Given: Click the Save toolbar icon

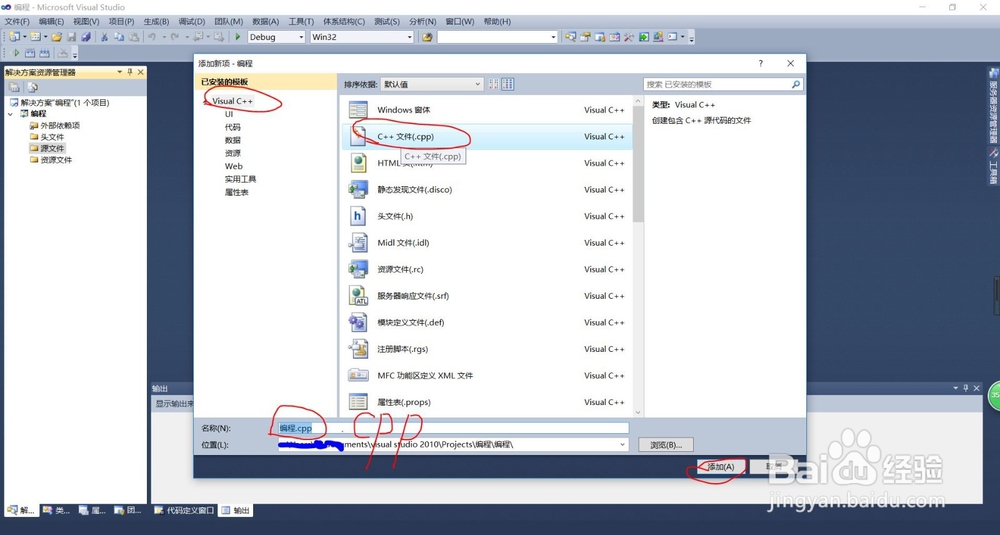Looking at the screenshot, I should click(x=71, y=37).
